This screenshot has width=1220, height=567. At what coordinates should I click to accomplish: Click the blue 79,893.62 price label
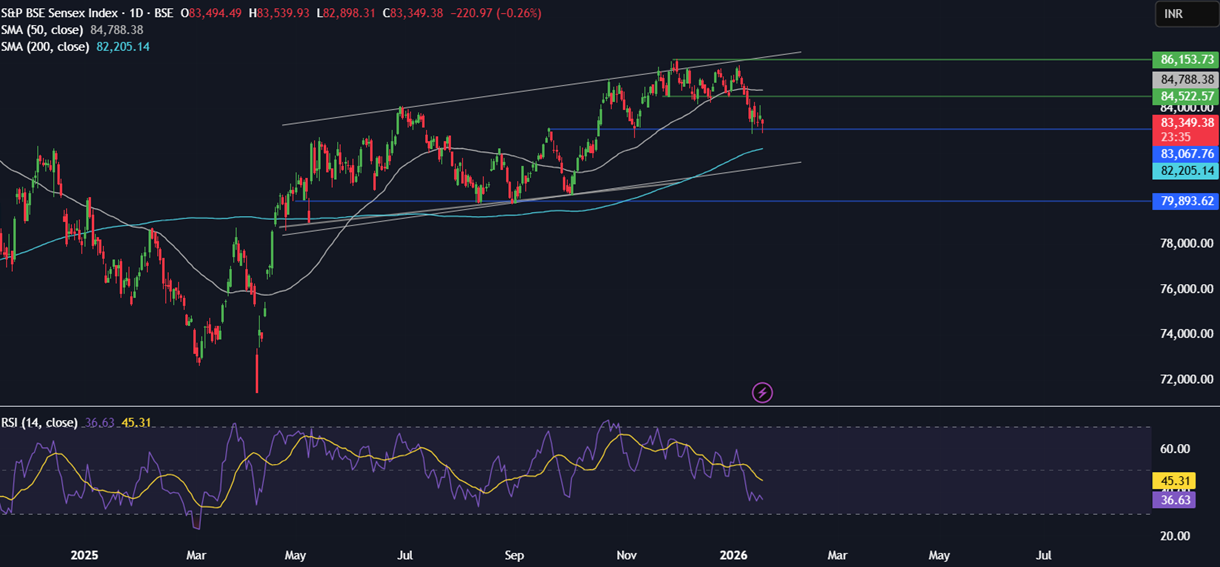click(x=1187, y=201)
